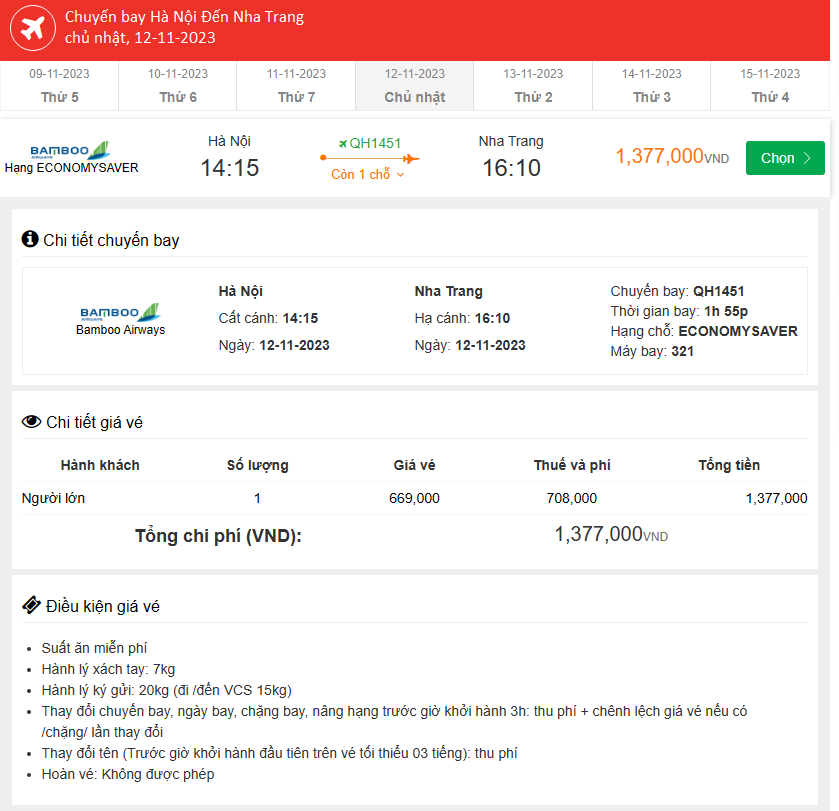This screenshot has width=839, height=811.
Task: Open the 14-11-2023 Thứ 3 date tab
Action: [x=652, y=85]
